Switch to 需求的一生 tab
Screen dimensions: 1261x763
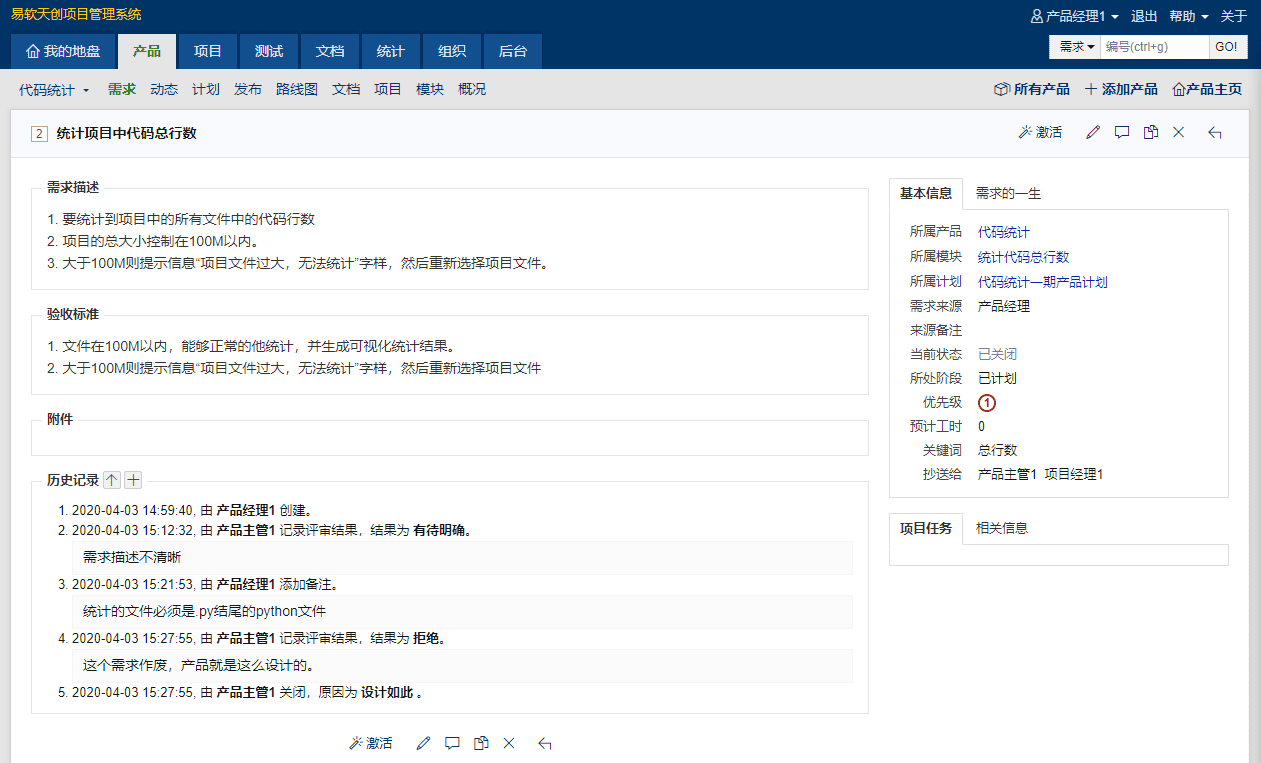click(x=1008, y=193)
